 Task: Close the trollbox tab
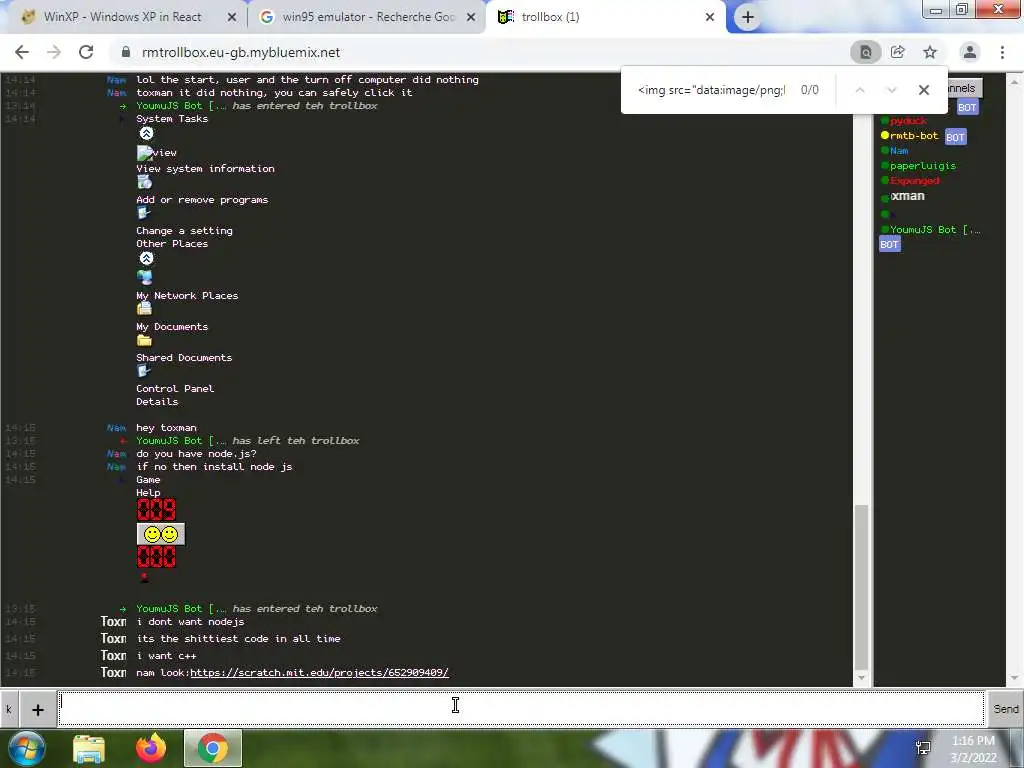pos(710,17)
